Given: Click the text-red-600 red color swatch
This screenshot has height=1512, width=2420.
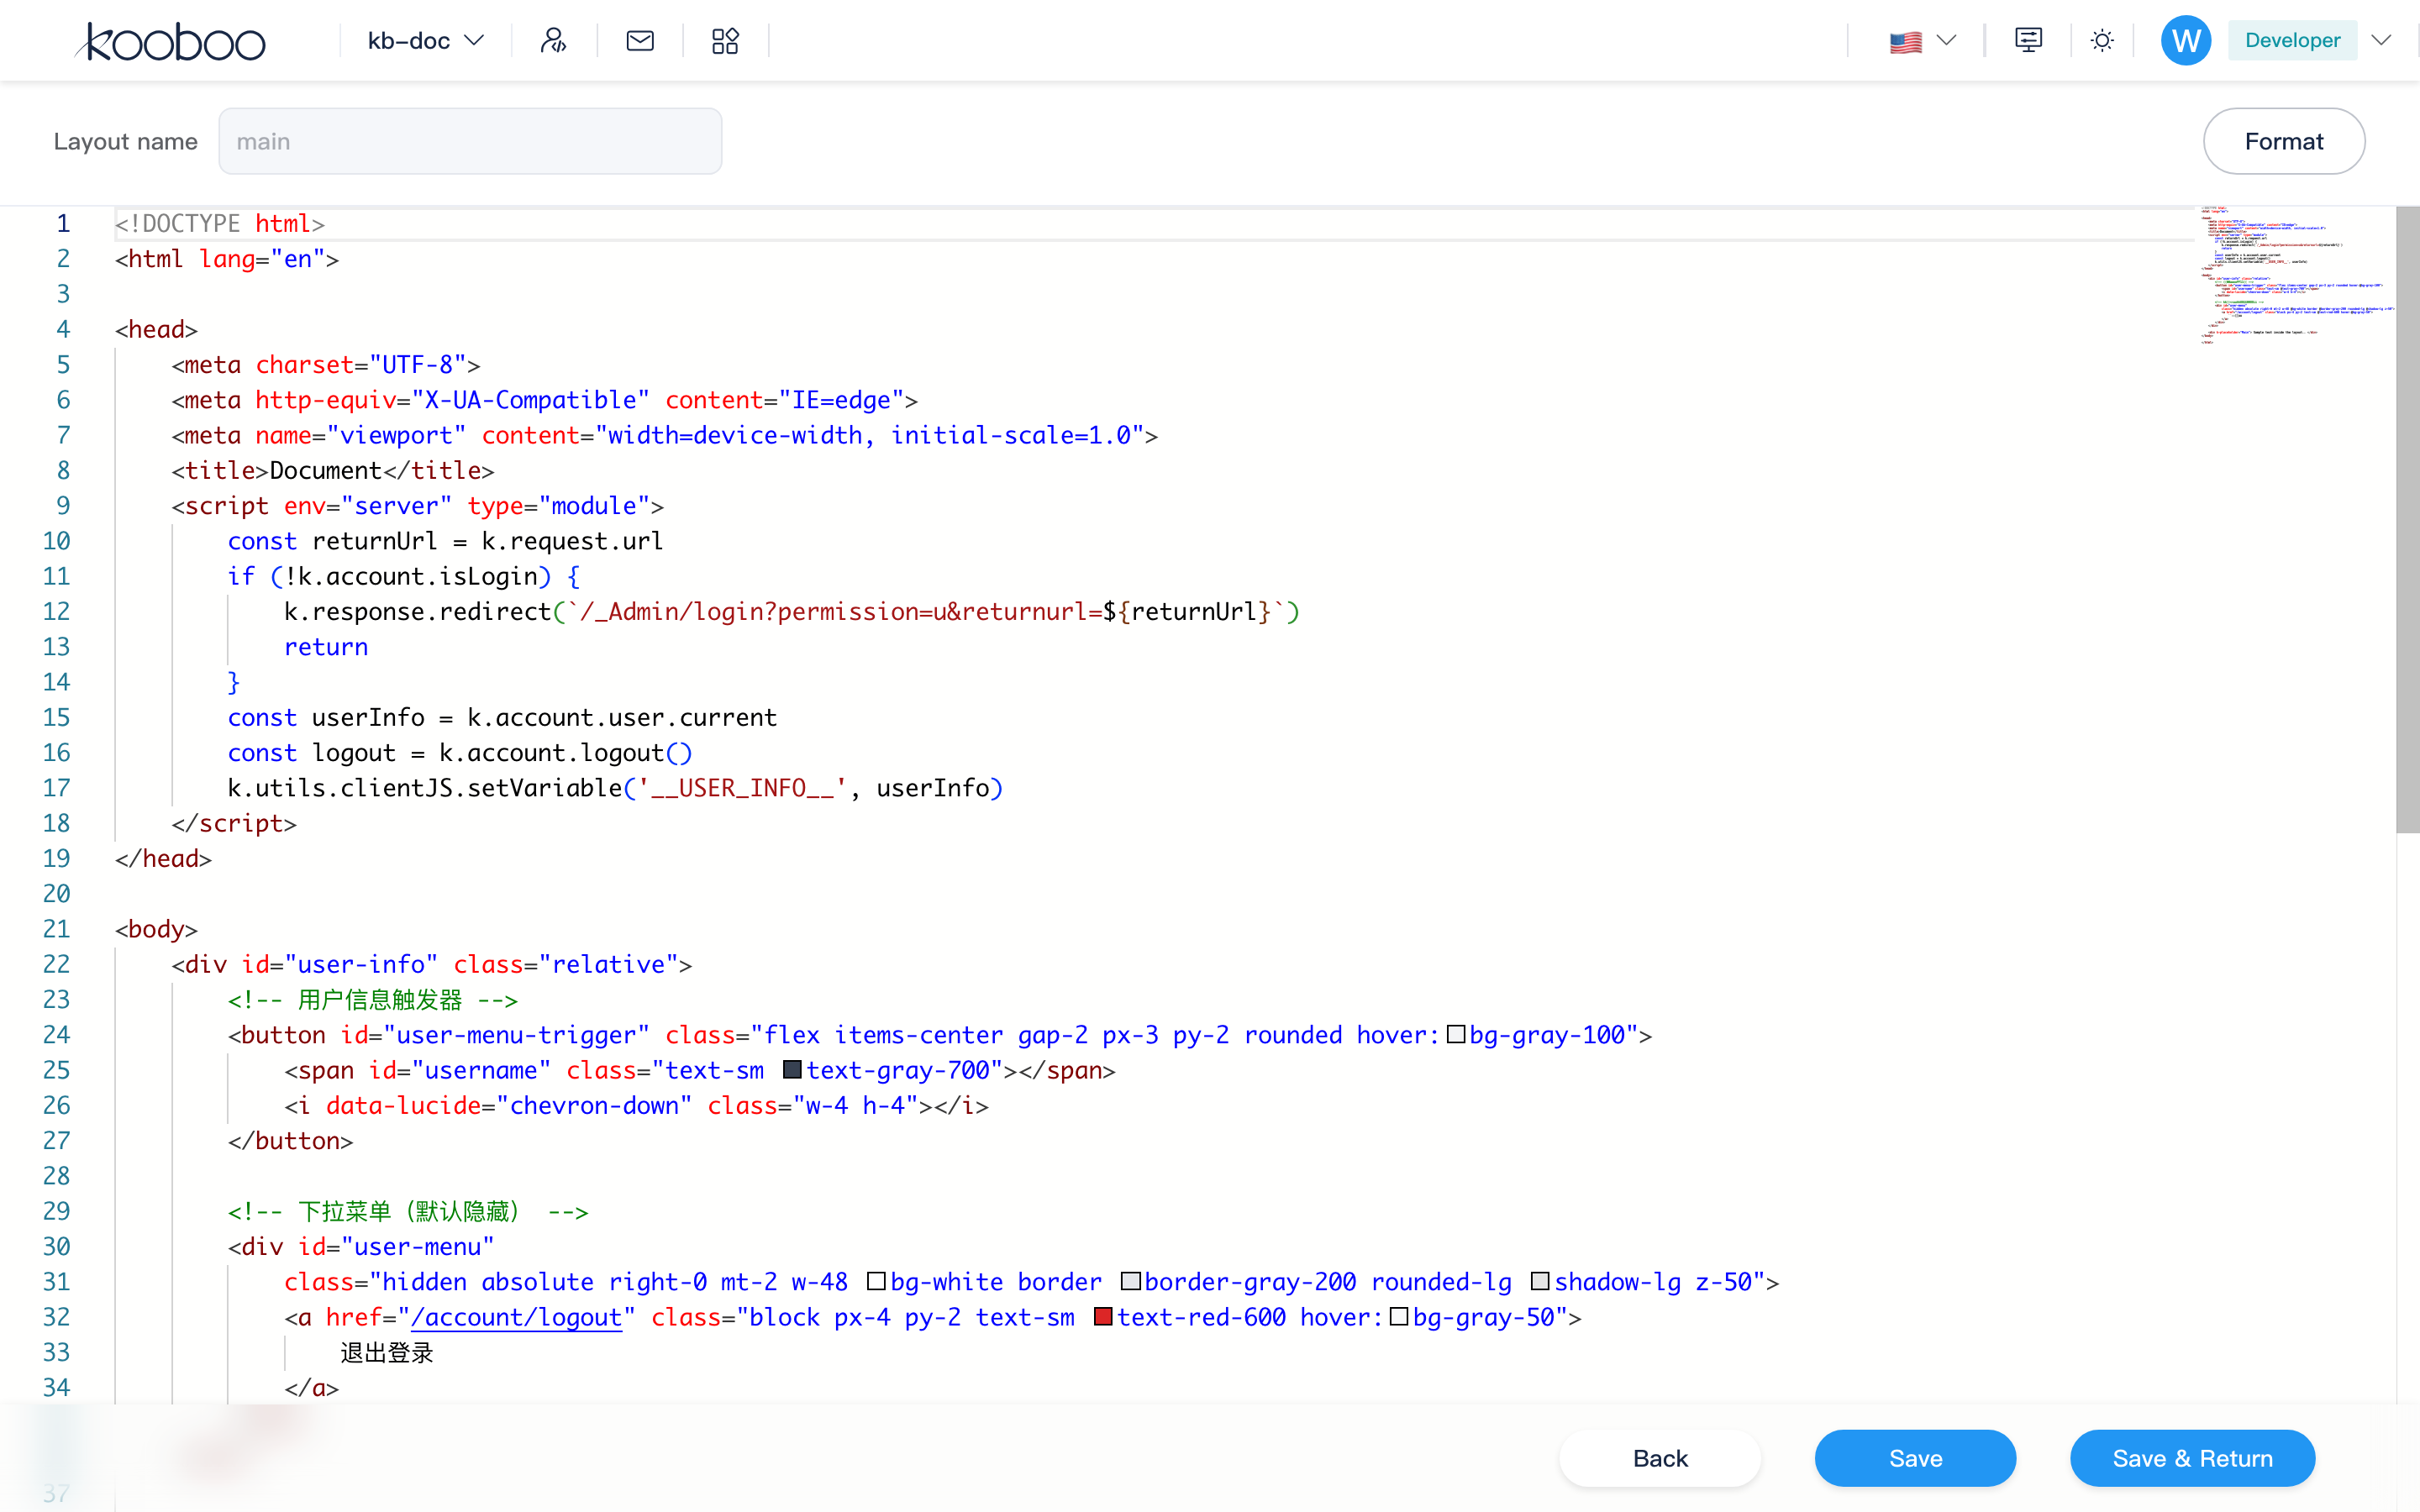Looking at the screenshot, I should click(x=1103, y=1317).
